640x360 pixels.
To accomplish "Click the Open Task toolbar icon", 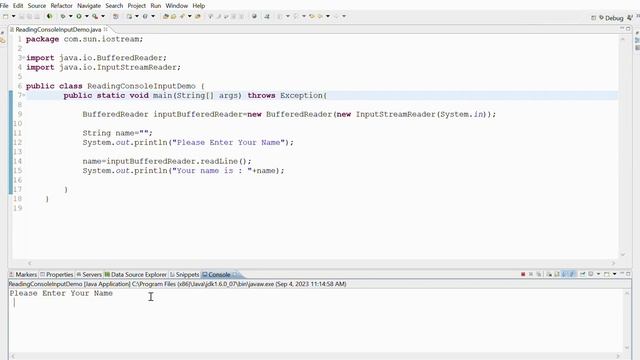I will [173, 16].
